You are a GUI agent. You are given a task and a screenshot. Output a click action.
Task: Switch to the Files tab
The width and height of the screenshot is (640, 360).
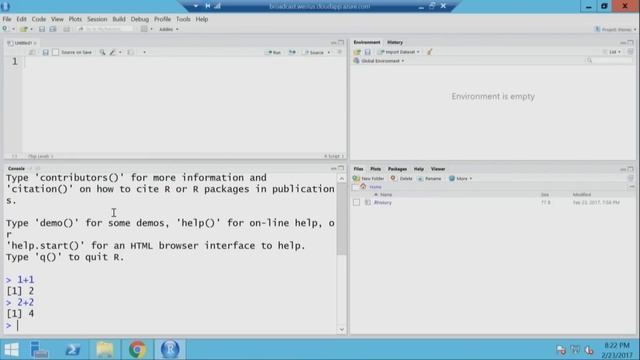click(x=358, y=169)
